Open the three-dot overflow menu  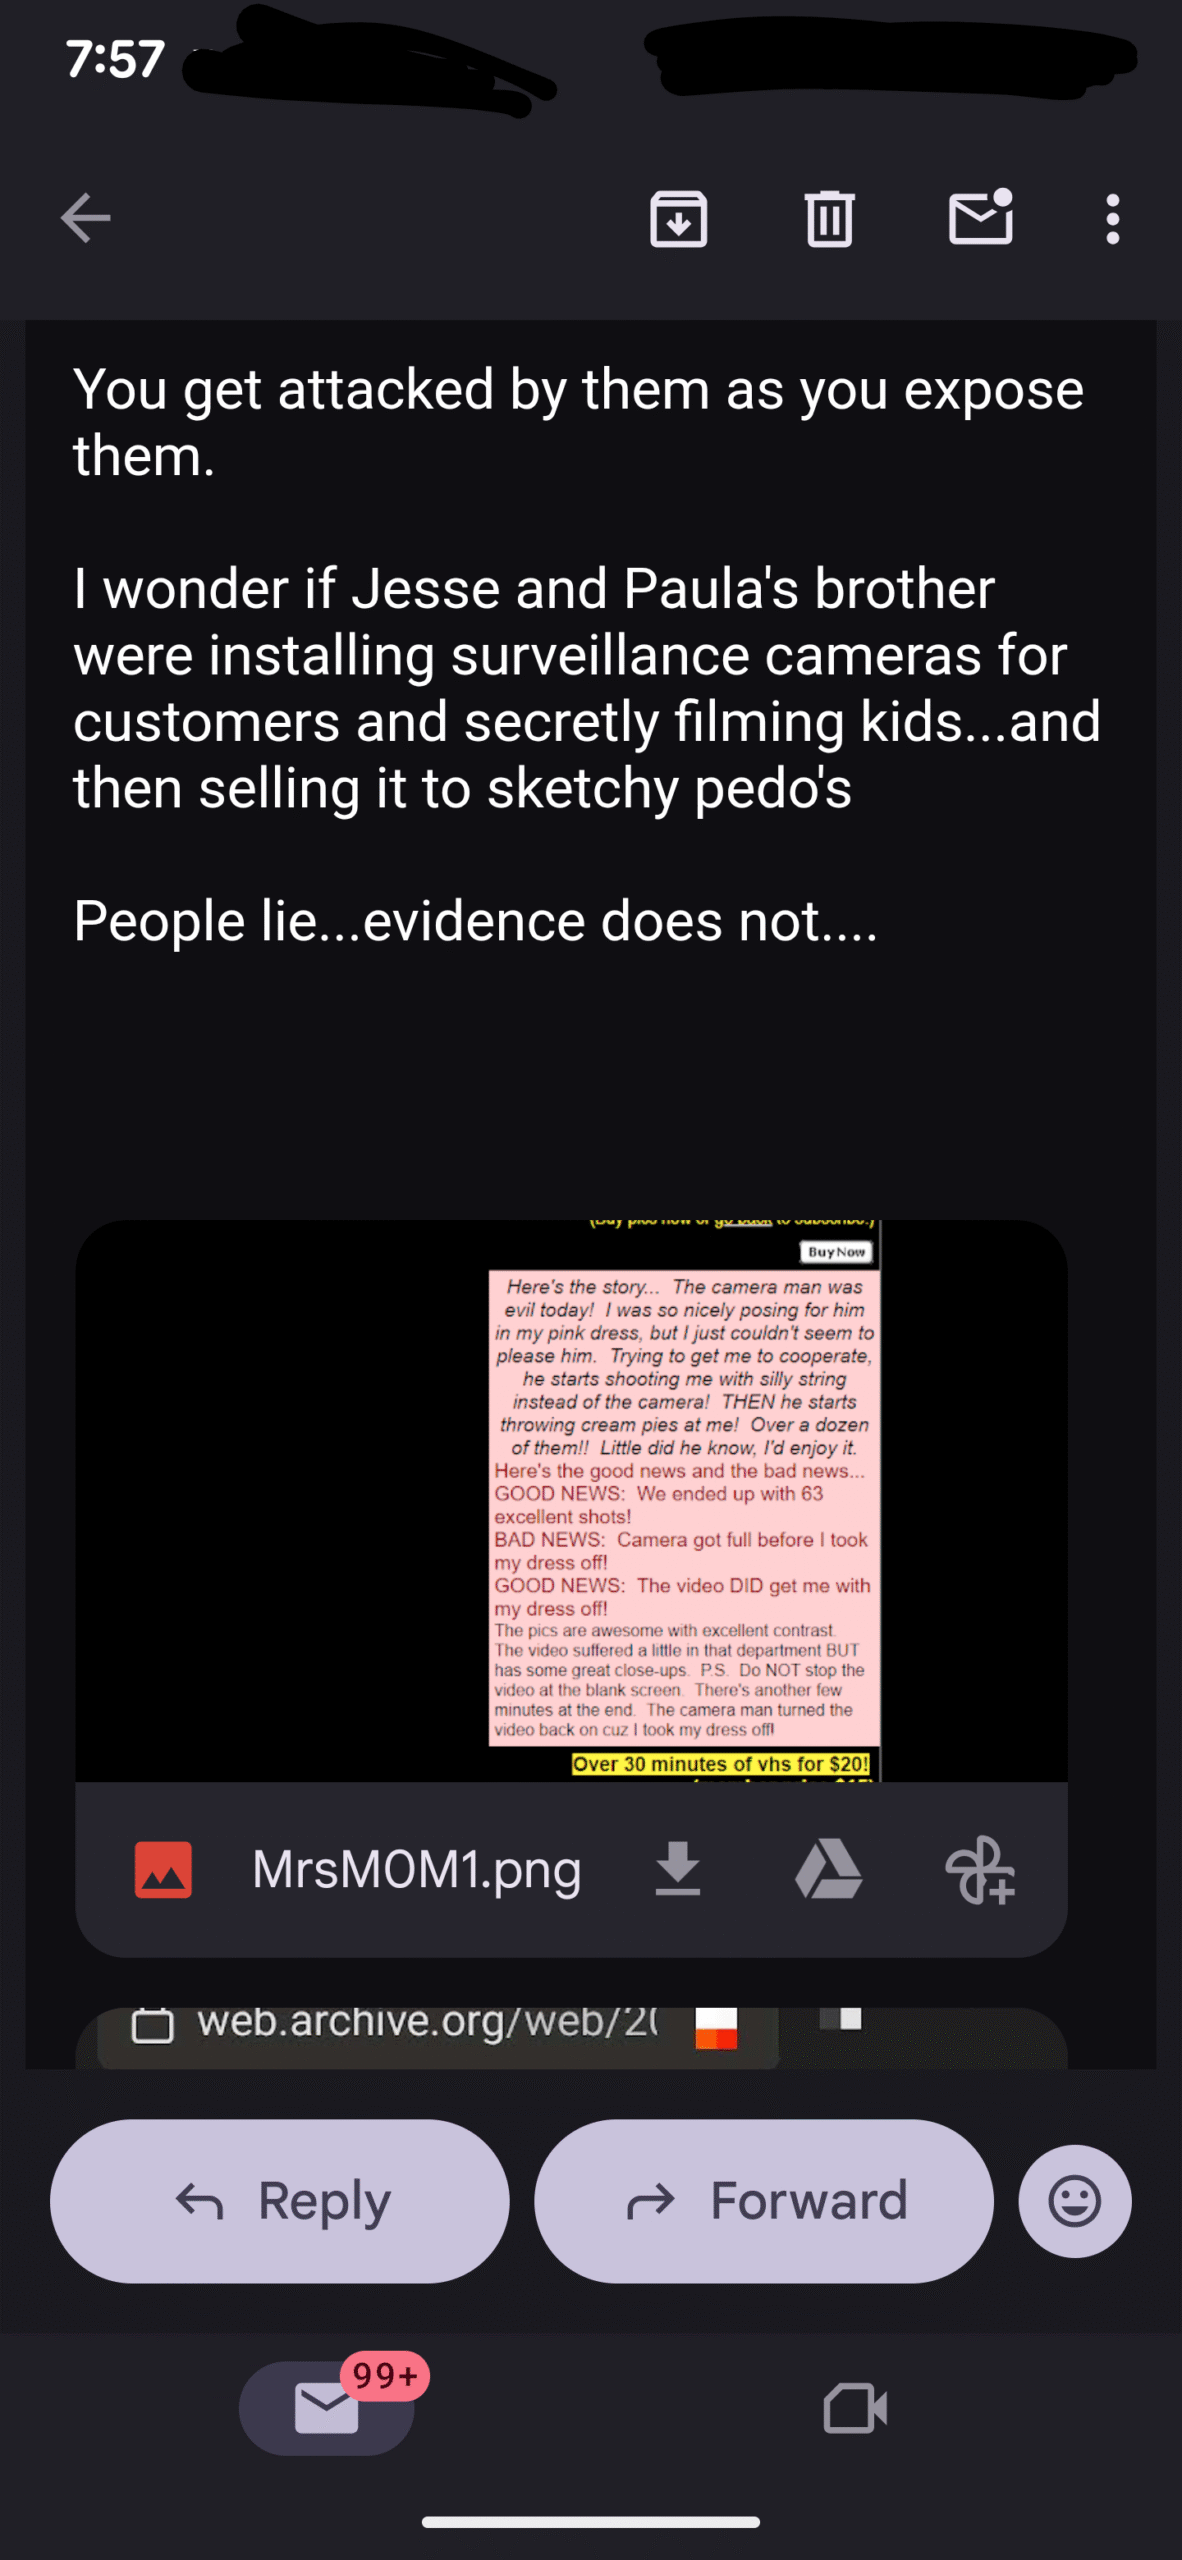tap(1112, 218)
